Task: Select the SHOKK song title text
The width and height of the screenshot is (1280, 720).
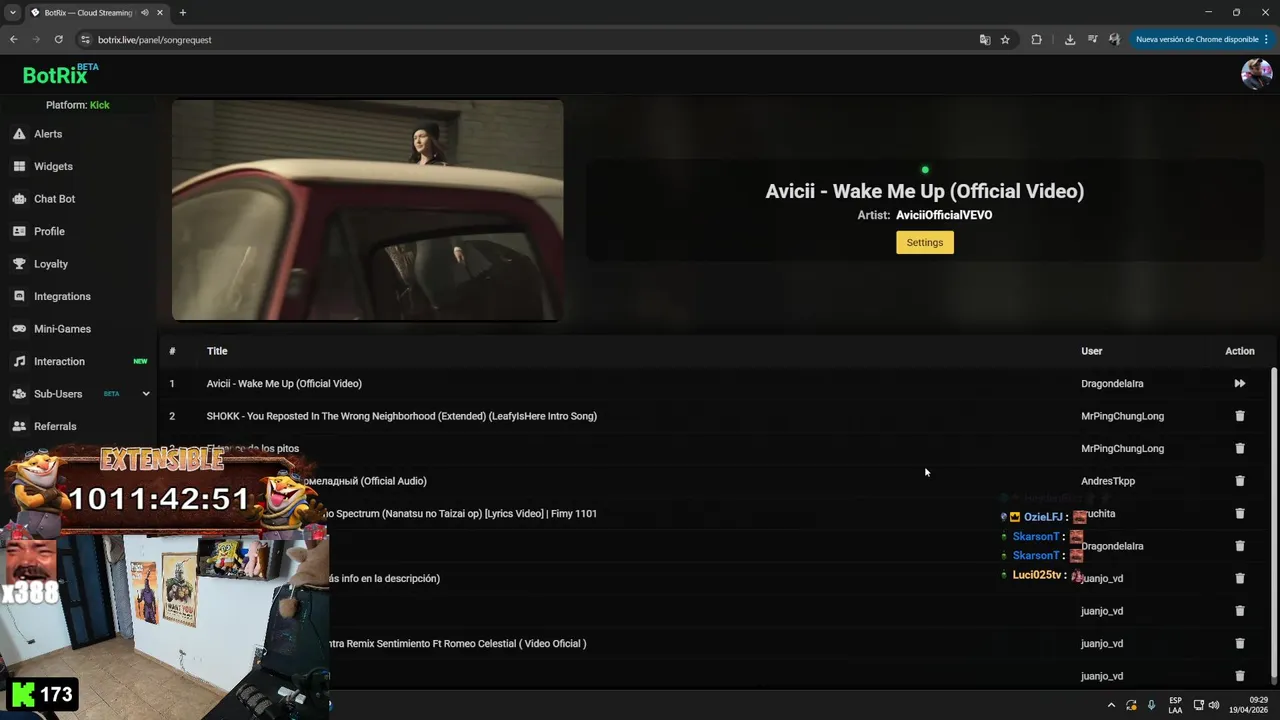Action: click(401, 416)
